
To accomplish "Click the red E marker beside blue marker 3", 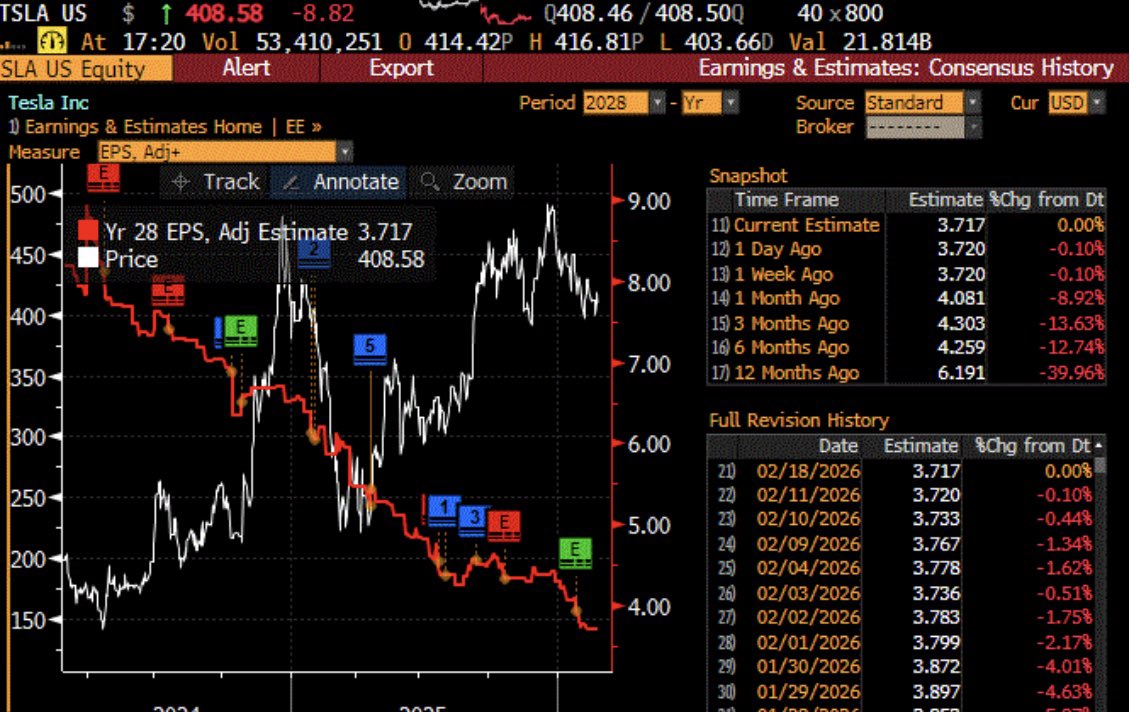I will coord(504,525).
